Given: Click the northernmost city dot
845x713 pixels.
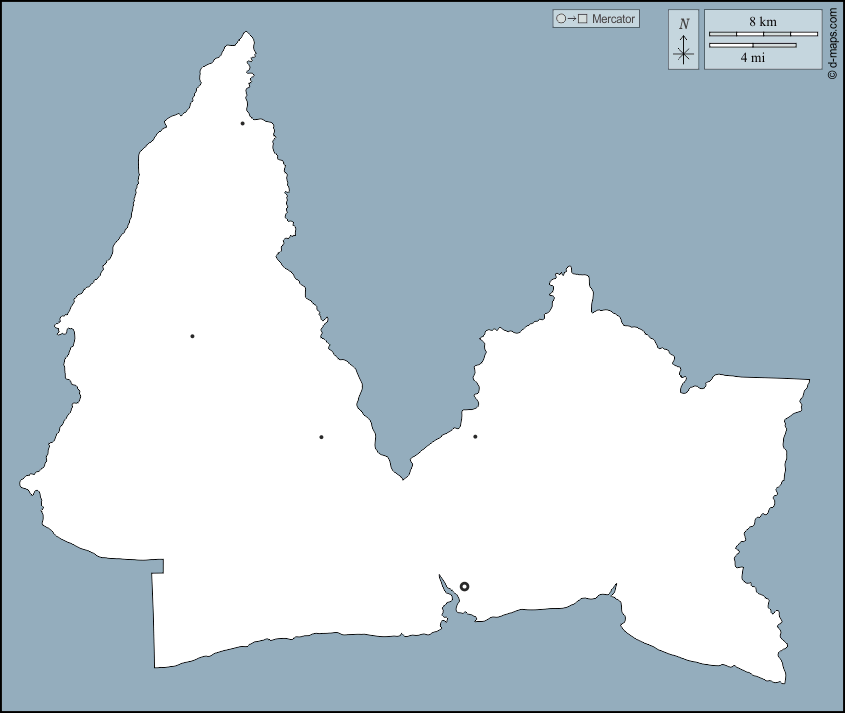Looking at the screenshot, I should click(242, 123).
